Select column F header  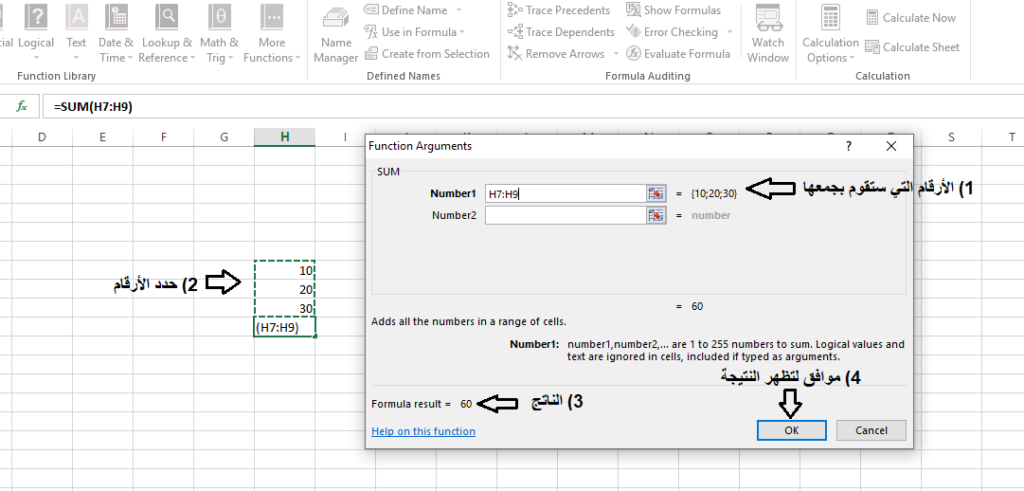163,136
